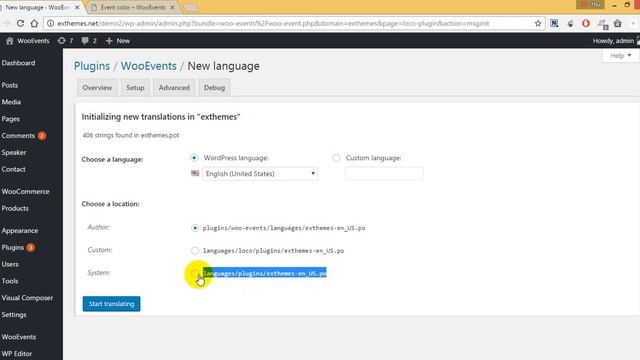Select the Custom language radio button

tap(336, 158)
